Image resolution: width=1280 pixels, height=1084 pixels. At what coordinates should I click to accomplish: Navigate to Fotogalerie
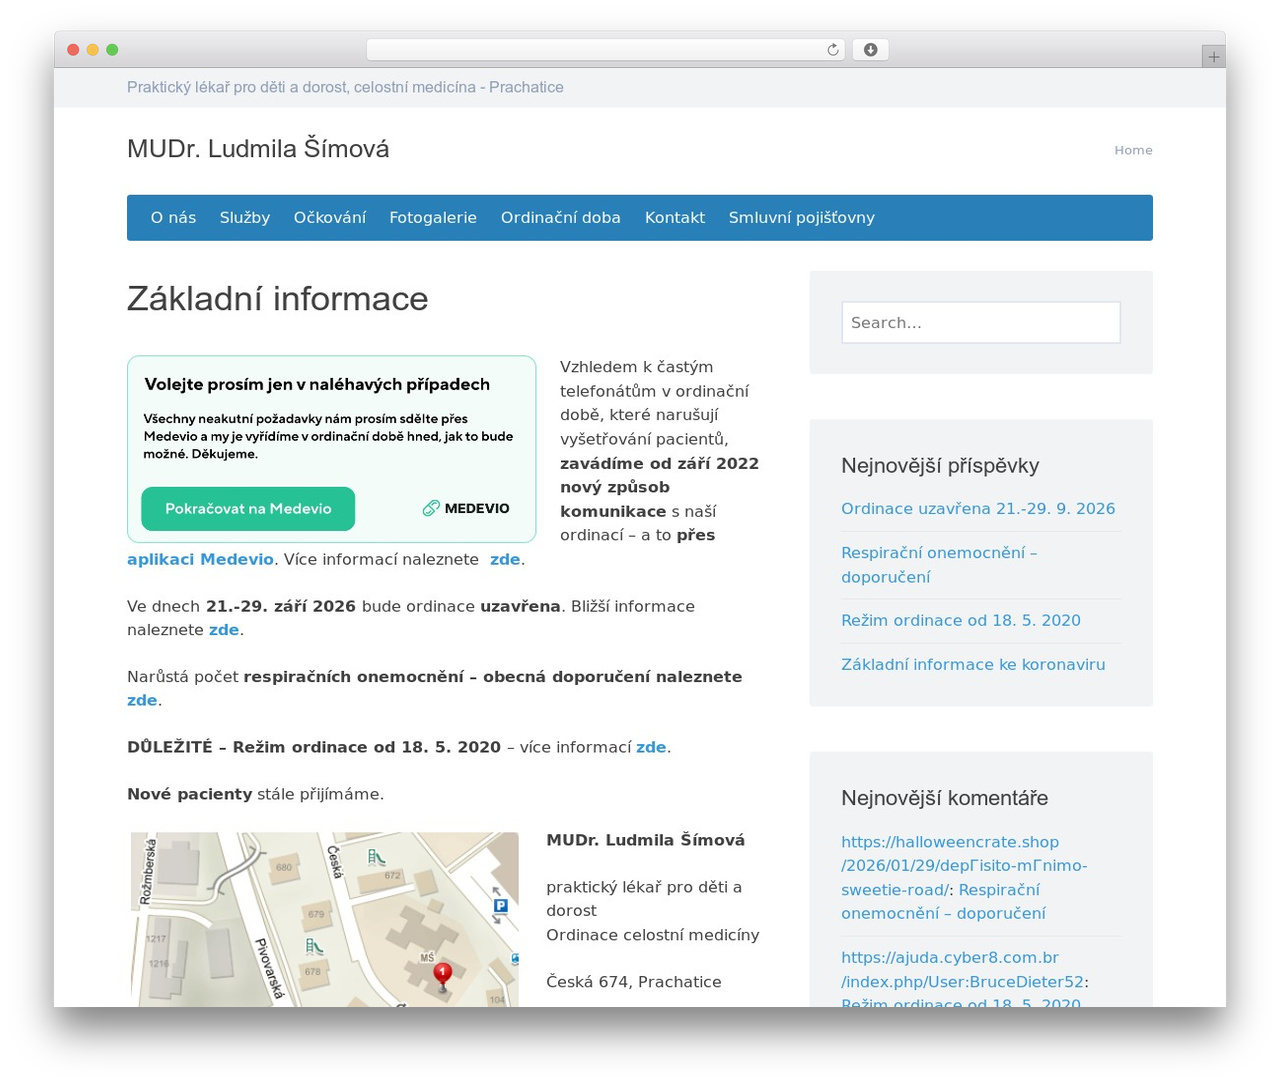[433, 218]
